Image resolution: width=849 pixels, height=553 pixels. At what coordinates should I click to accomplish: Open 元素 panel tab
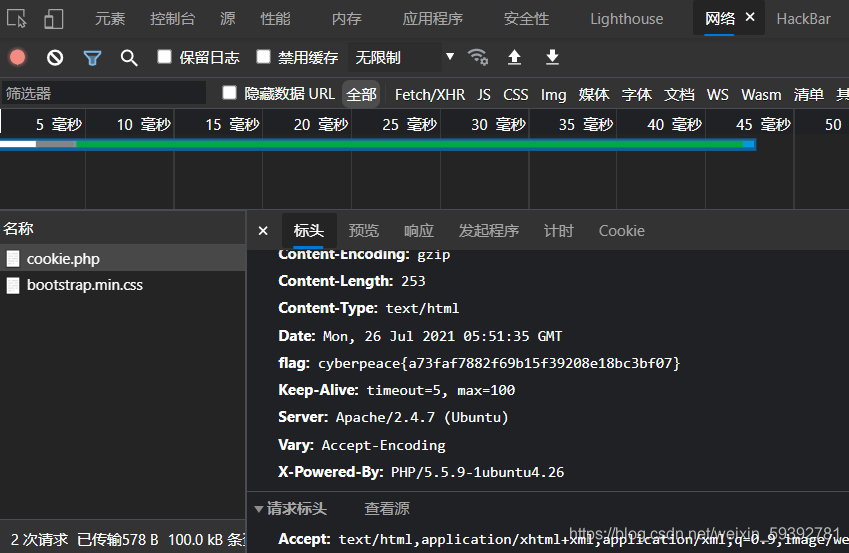[110, 19]
